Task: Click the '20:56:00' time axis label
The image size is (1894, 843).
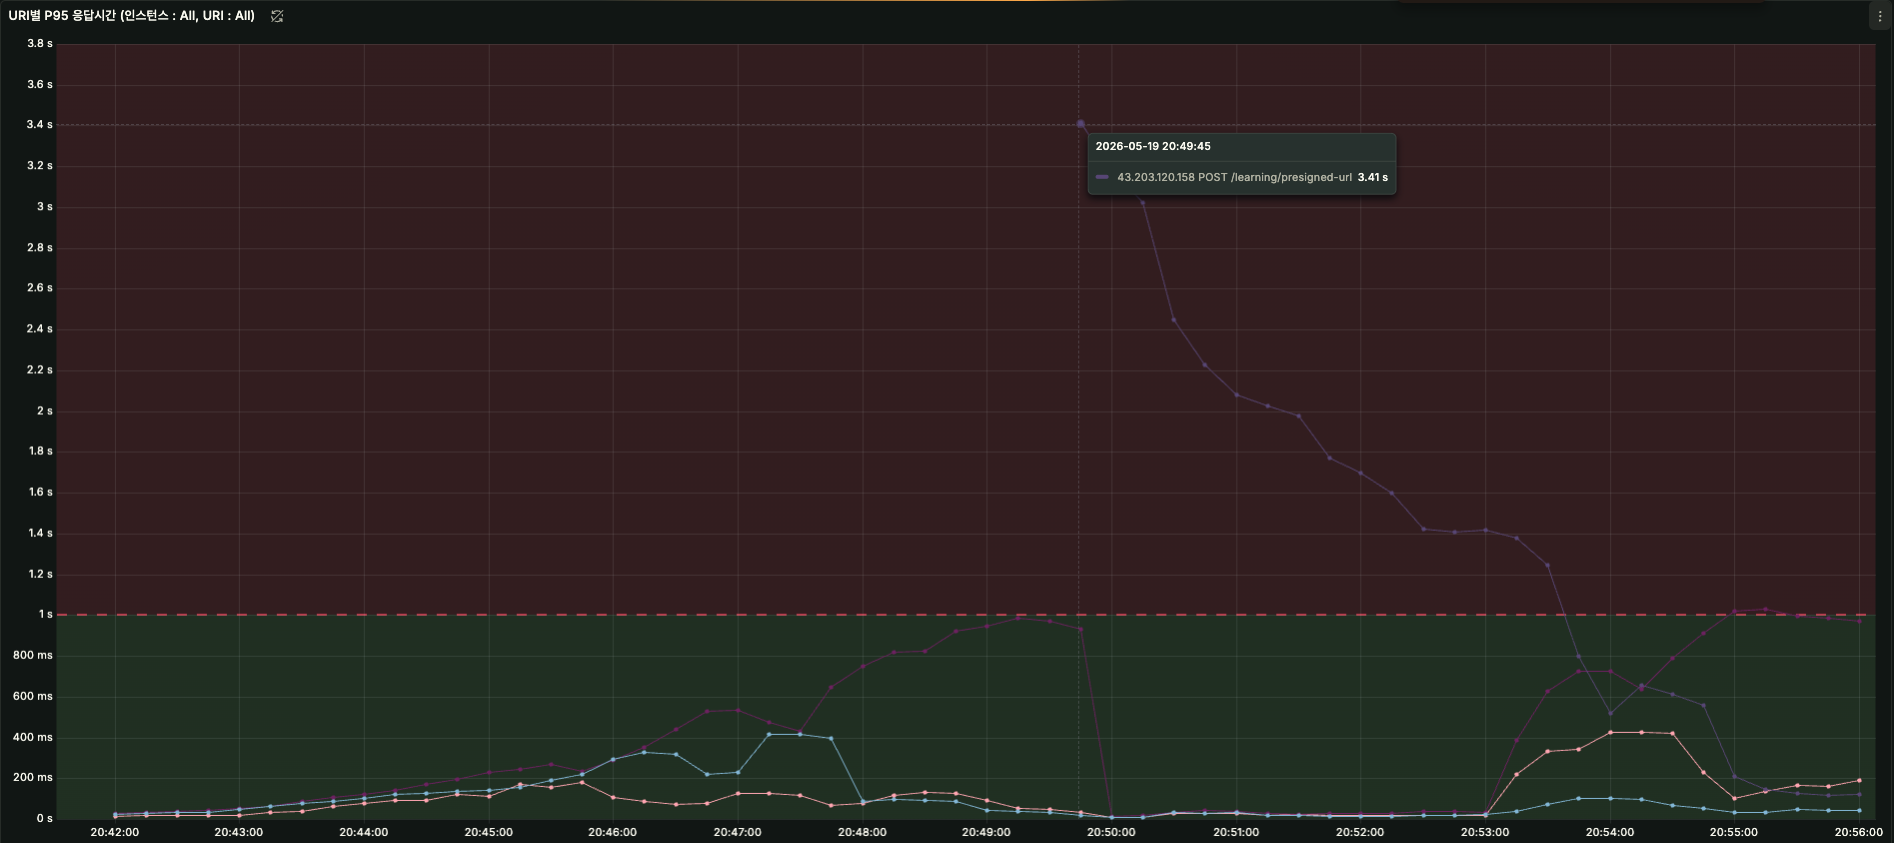Action: click(x=1858, y=832)
